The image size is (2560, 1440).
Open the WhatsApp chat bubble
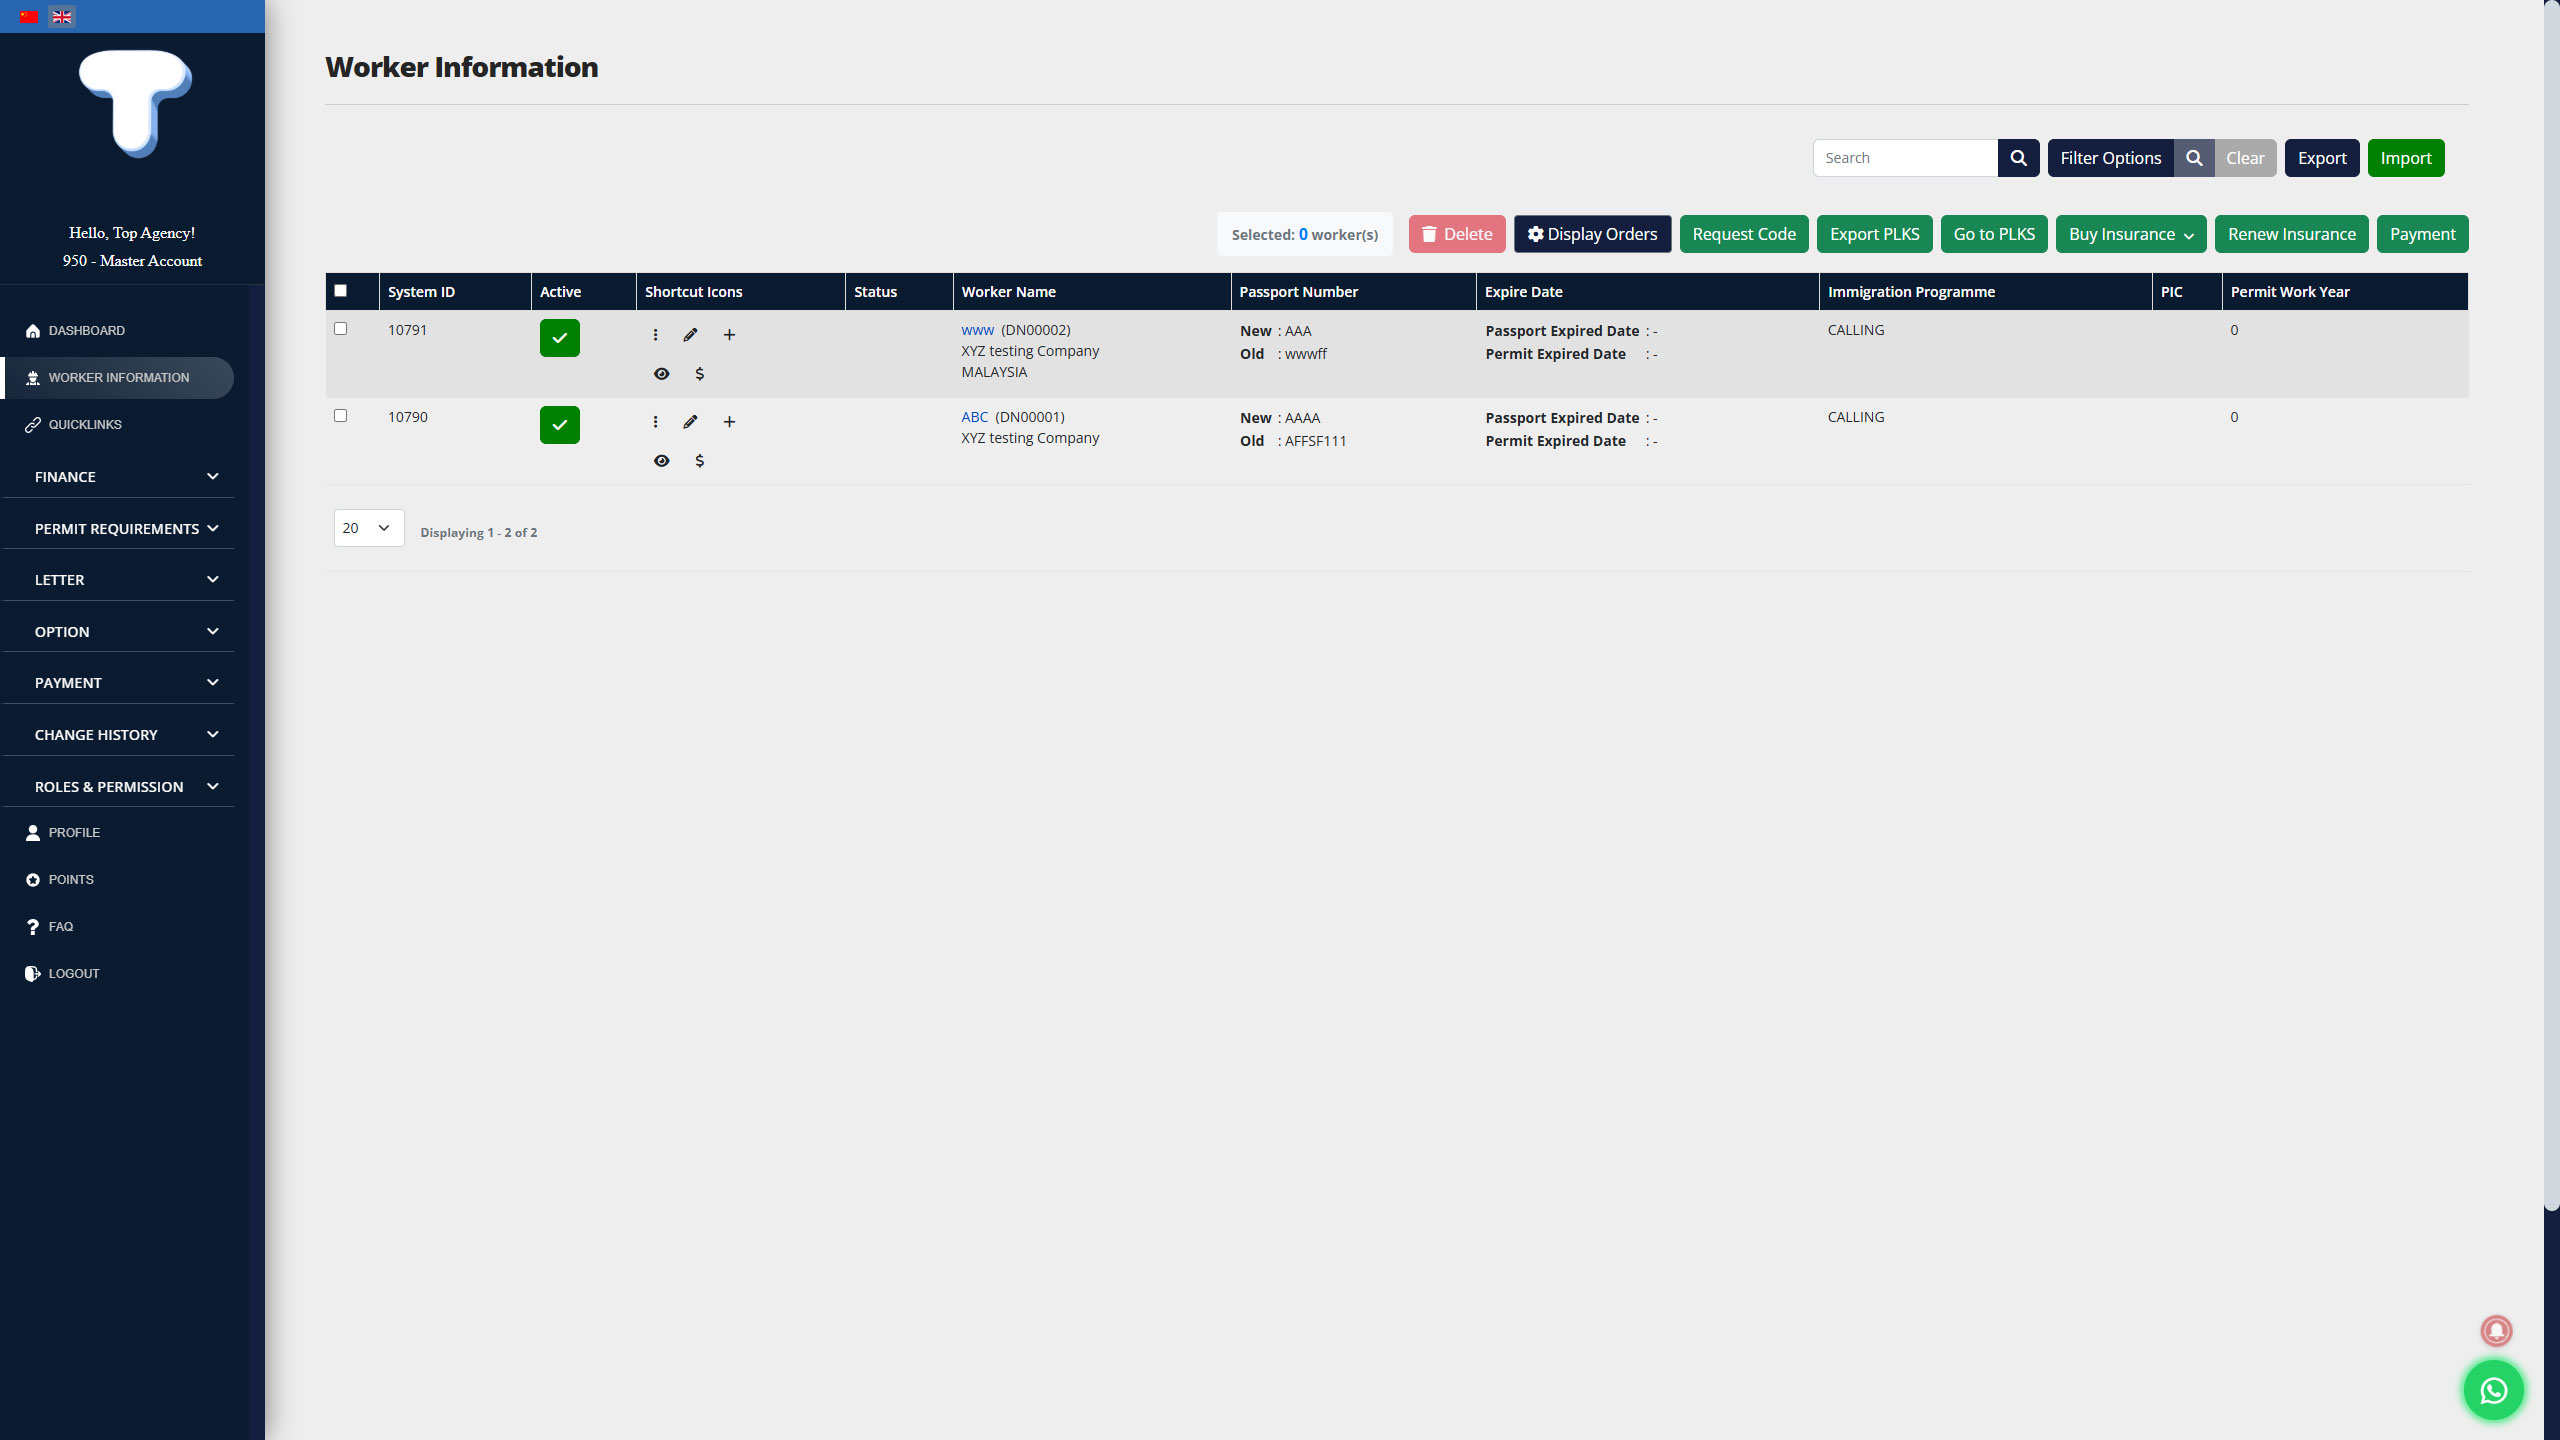click(2493, 1390)
